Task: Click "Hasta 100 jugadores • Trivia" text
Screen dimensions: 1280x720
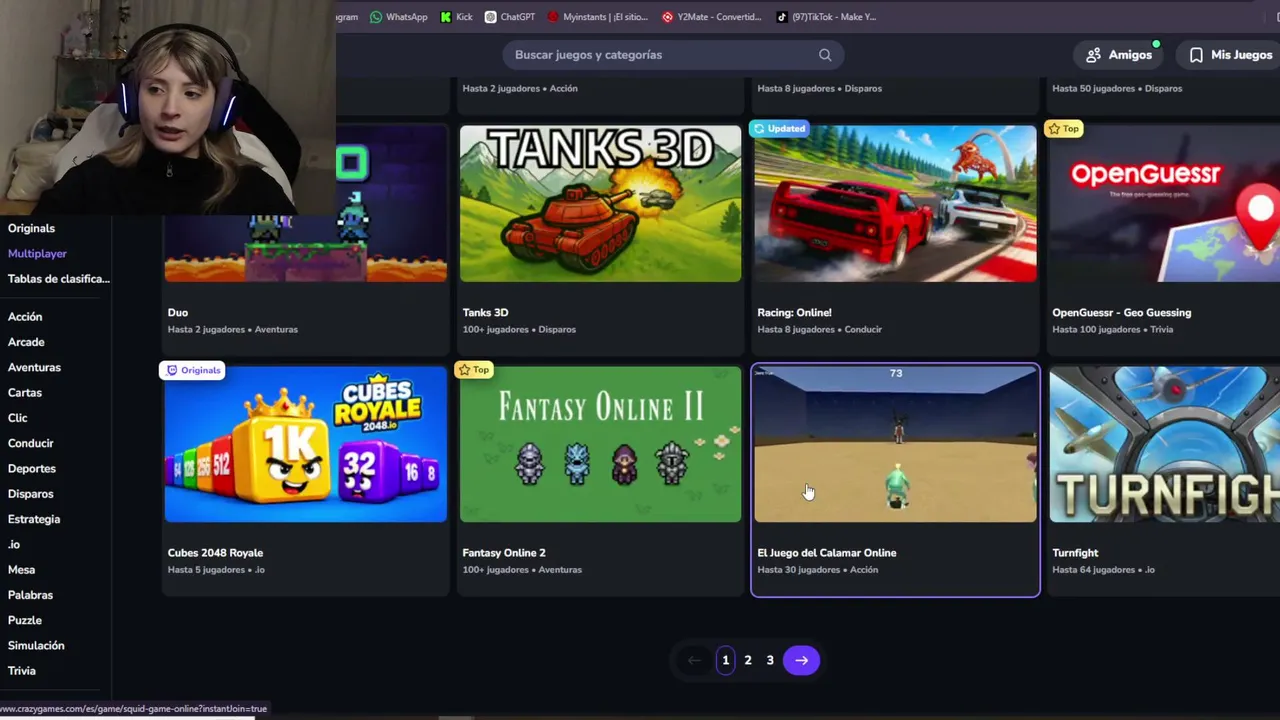Action: point(1112,329)
